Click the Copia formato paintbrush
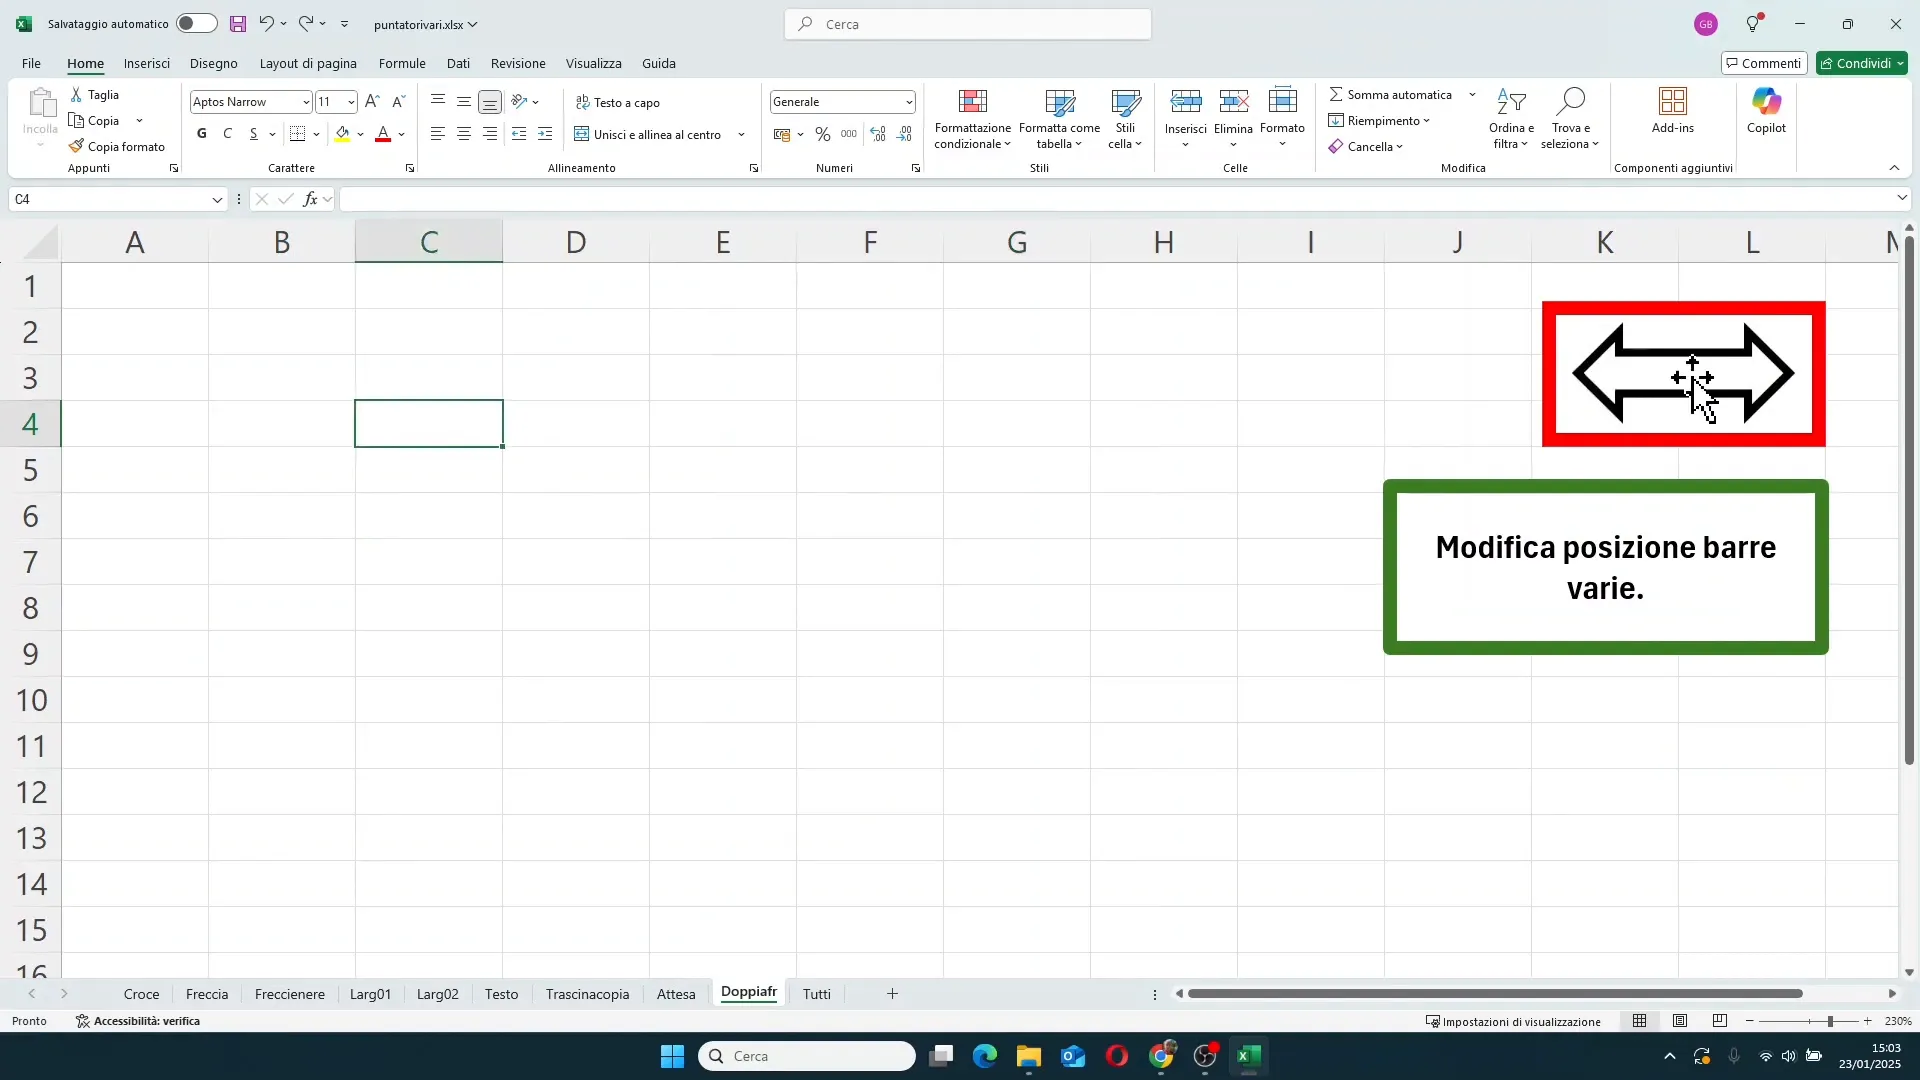Image resolution: width=1920 pixels, height=1080 pixels. (76, 146)
